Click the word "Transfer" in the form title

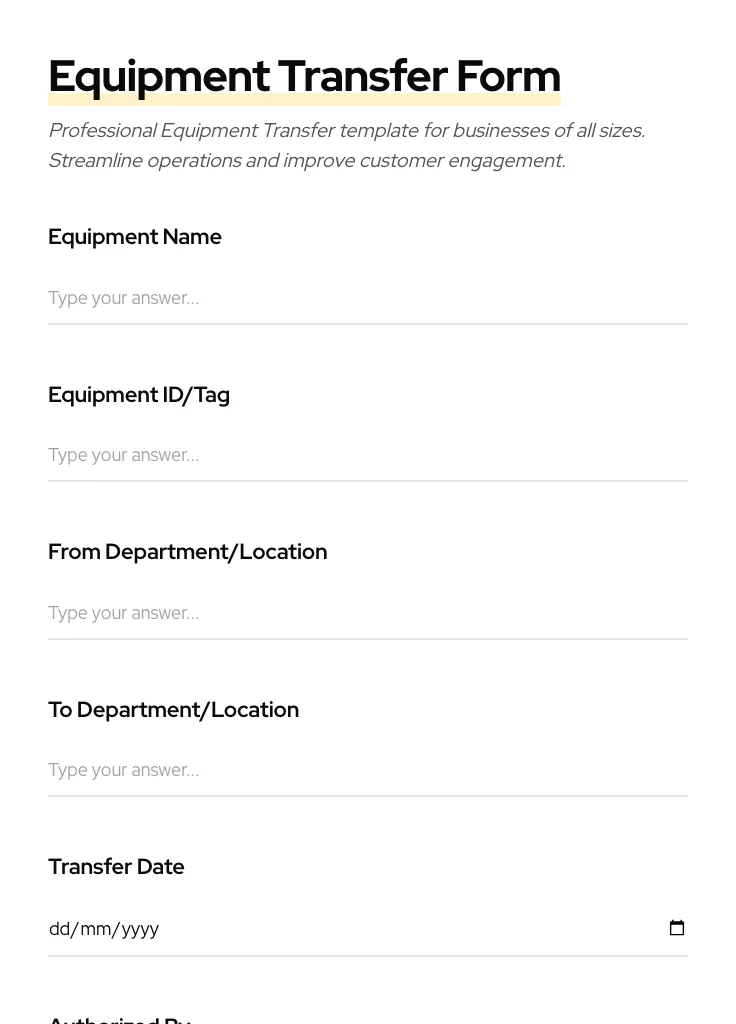click(362, 77)
